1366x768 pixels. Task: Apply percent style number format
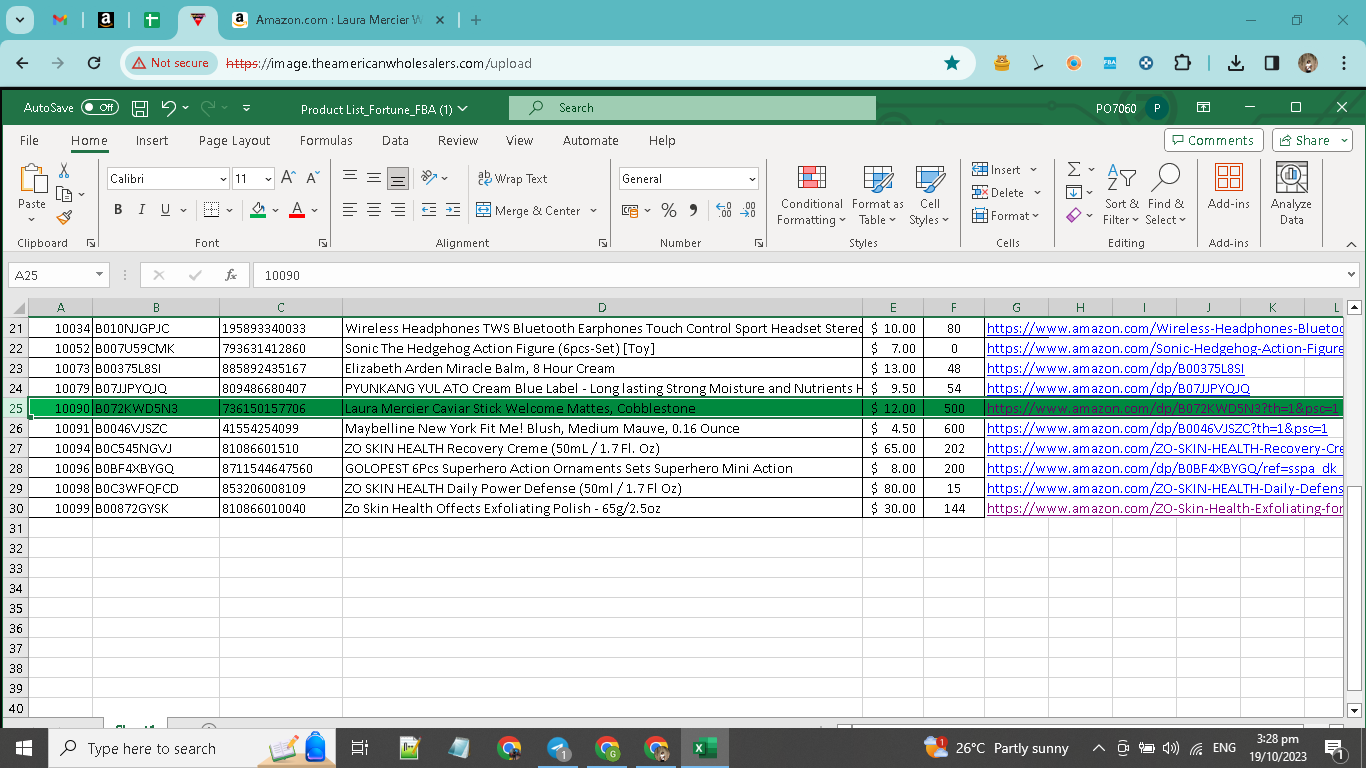(669, 210)
